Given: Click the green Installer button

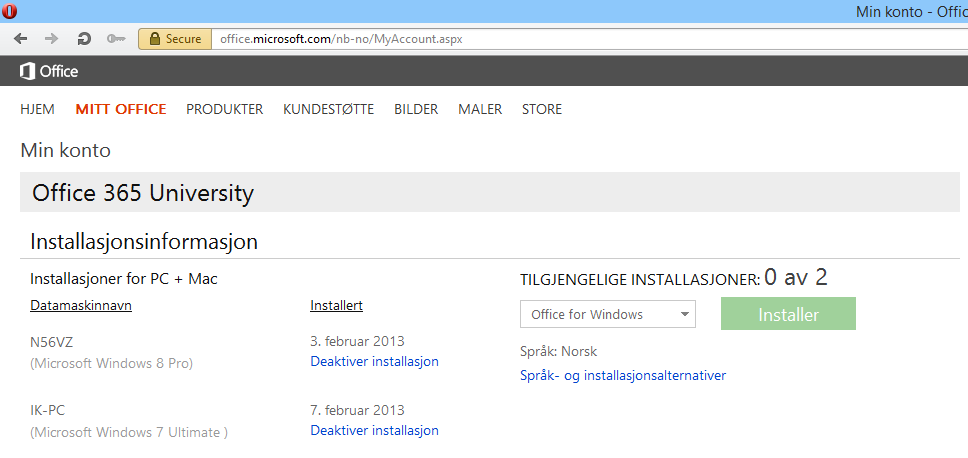Looking at the screenshot, I should 788,314.
